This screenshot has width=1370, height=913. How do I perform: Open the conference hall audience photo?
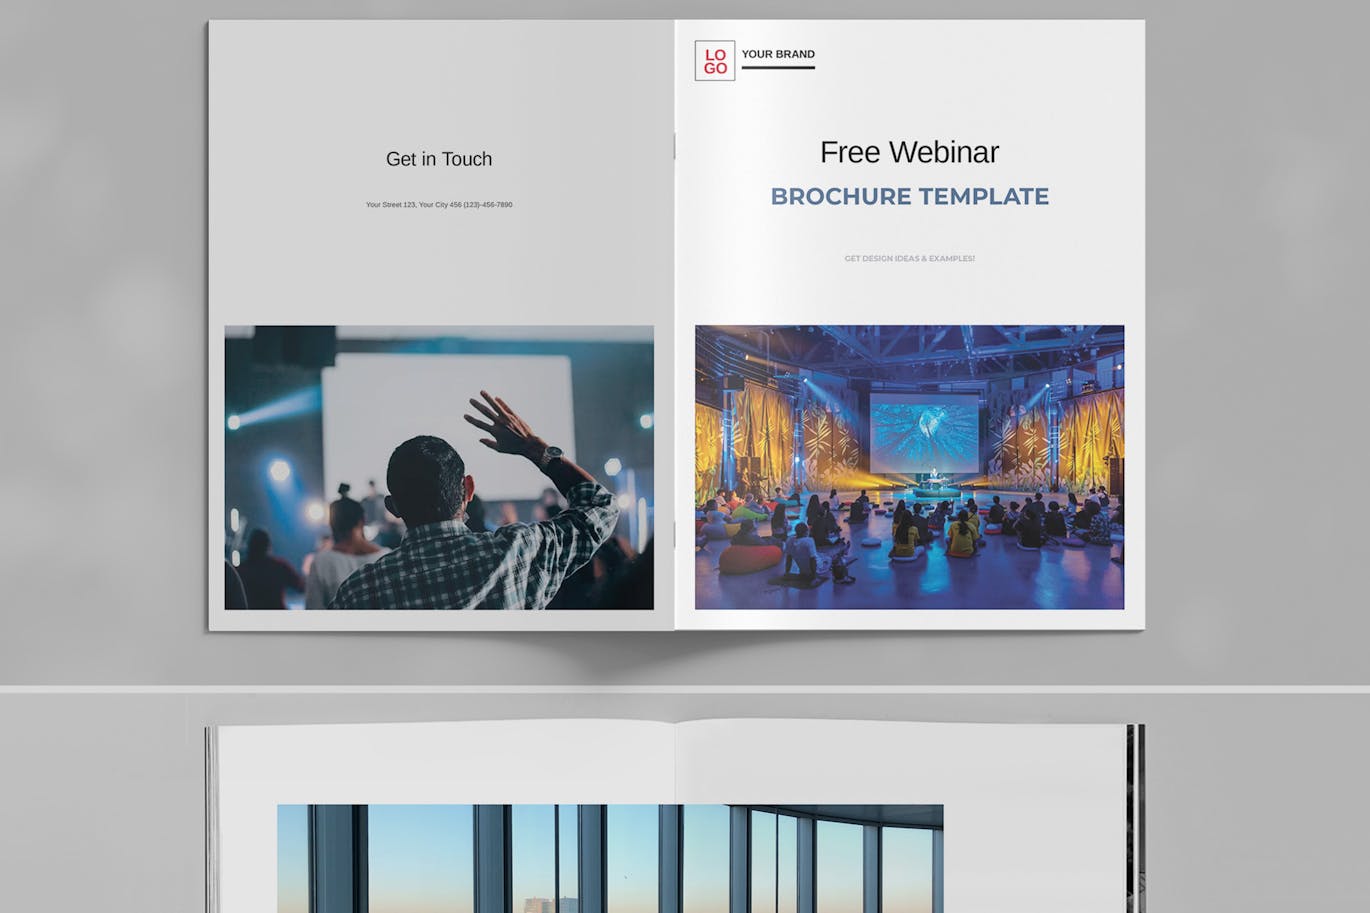tap(909, 467)
